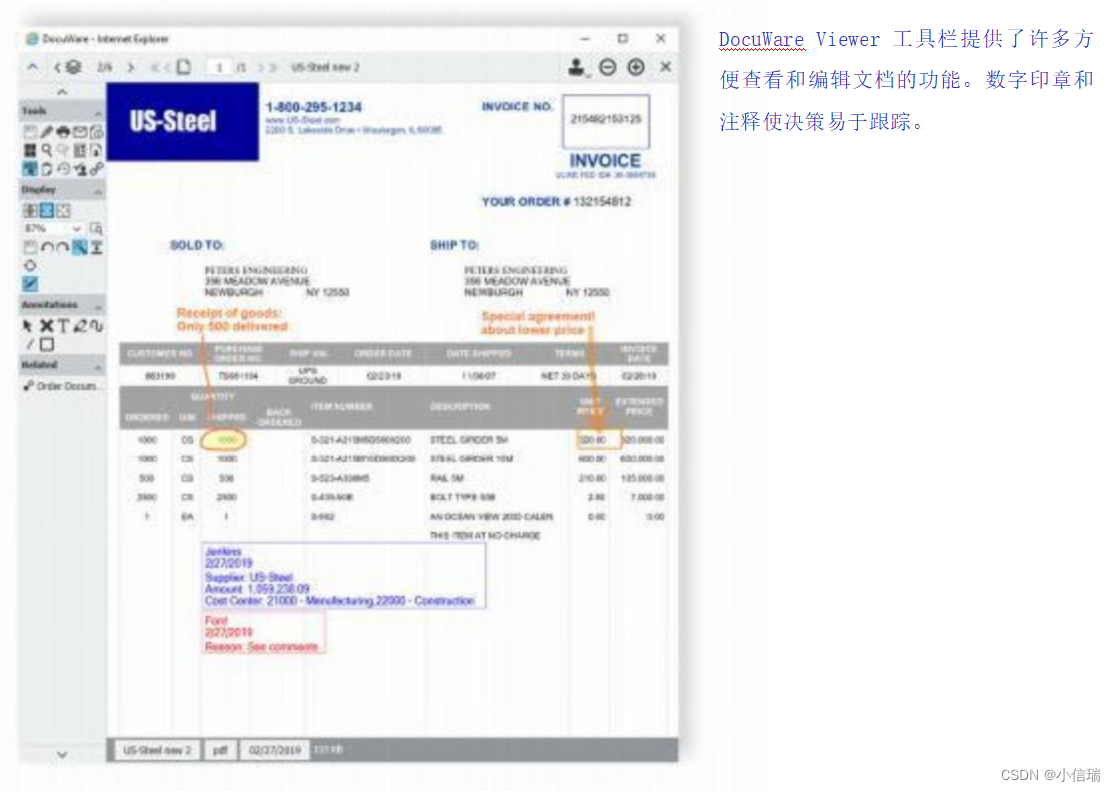Image resolution: width=1116 pixels, height=791 pixels.
Task: Click the STEEL GIRDER 5M description cell
Action: point(469,440)
